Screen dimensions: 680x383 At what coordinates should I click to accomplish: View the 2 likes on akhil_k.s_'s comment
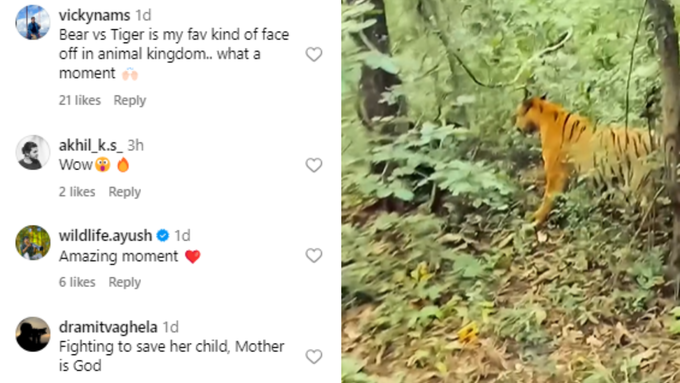click(77, 192)
